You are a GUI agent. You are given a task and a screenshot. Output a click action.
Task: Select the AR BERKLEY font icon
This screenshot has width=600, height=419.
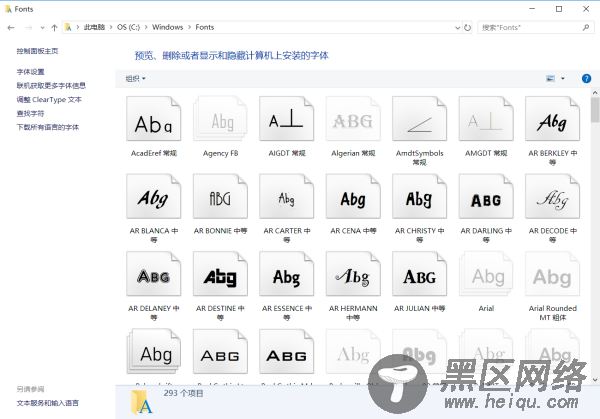pyautogui.click(x=552, y=119)
